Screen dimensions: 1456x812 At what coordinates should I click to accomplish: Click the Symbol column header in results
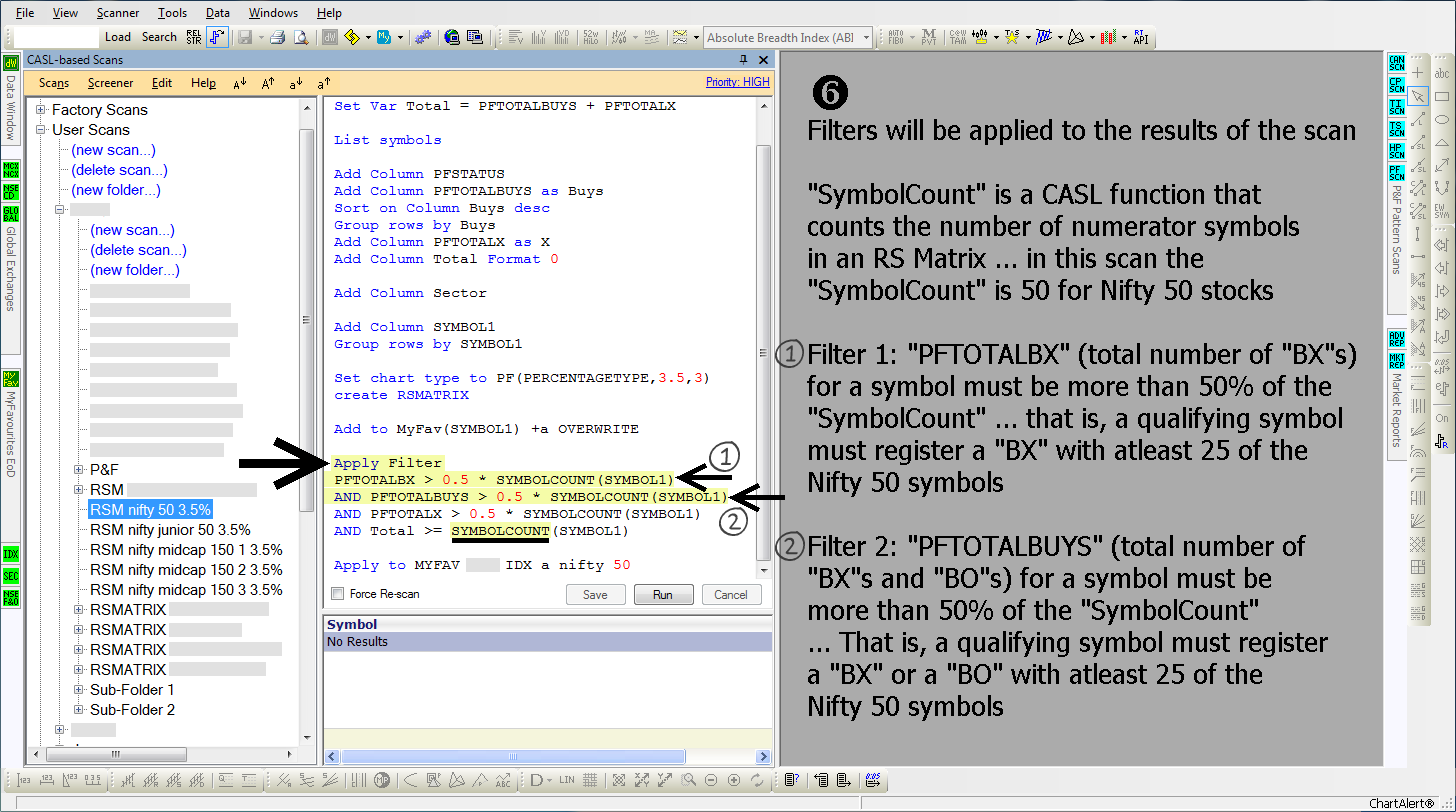coord(548,624)
